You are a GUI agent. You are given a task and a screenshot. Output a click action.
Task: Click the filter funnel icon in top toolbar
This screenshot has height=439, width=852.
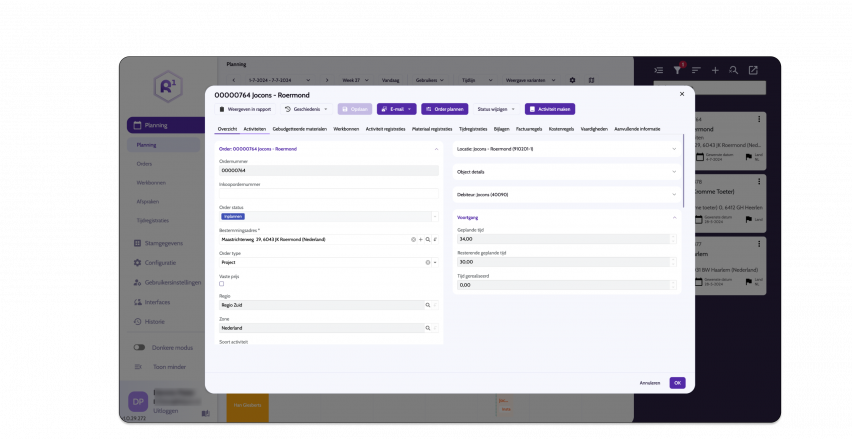[x=677, y=70]
